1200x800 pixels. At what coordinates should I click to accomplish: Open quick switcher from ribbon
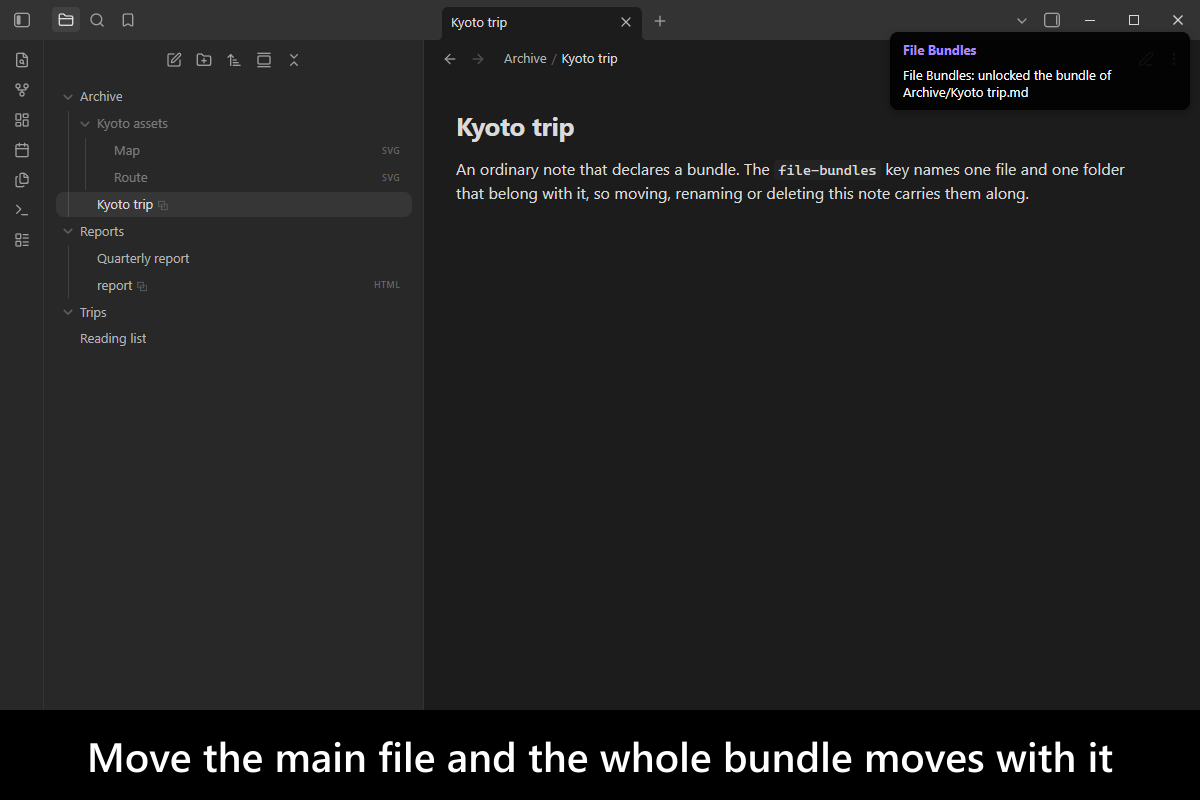pos(22,60)
